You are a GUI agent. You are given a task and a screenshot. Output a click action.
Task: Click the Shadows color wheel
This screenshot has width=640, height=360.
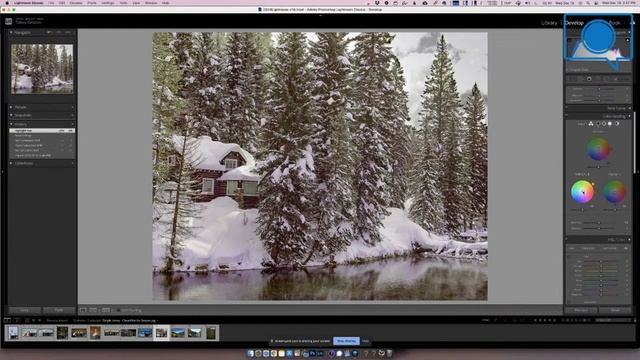(x=582, y=192)
